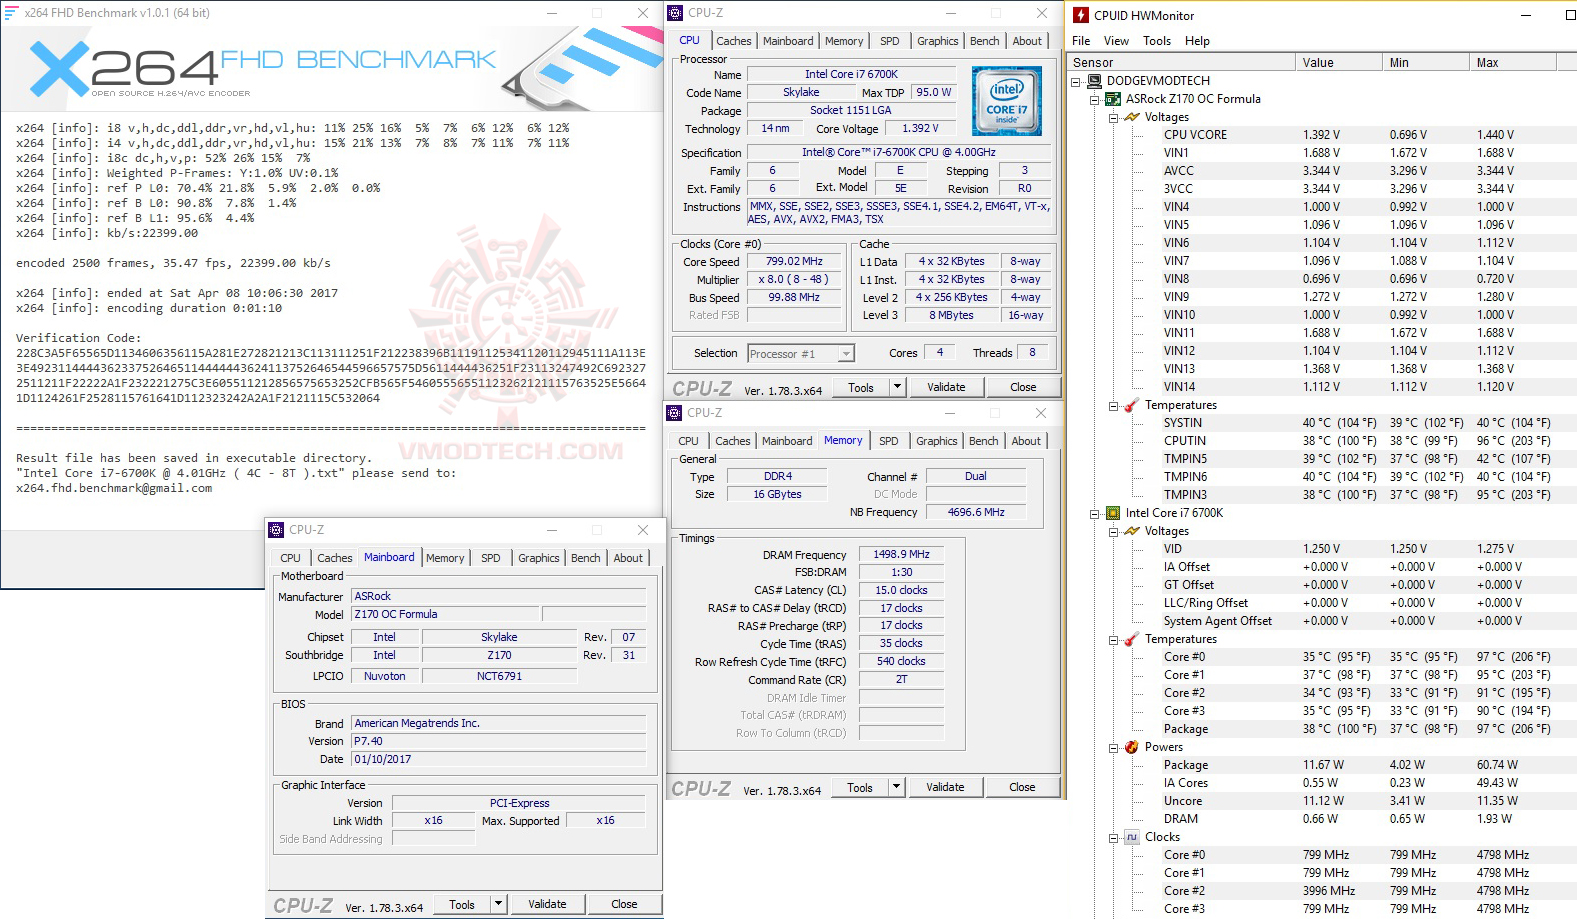This screenshot has width=1577, height=919.
Task: Click the CPU-Z icon in Mainboard window title
Action: 277,530
